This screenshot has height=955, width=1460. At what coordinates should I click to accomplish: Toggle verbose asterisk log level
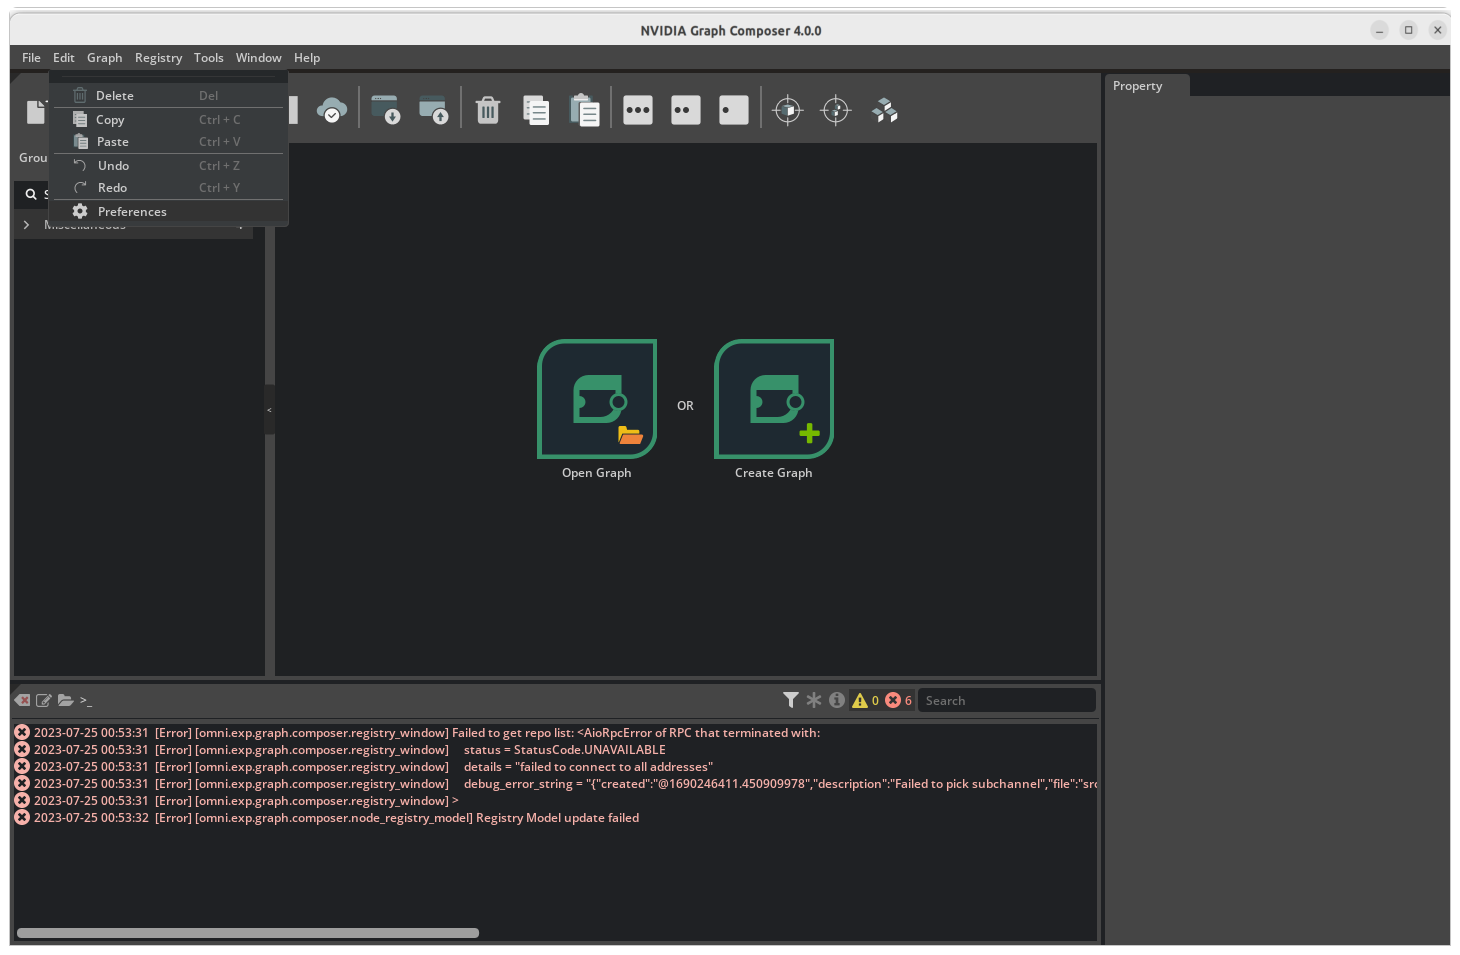[814, 700]
